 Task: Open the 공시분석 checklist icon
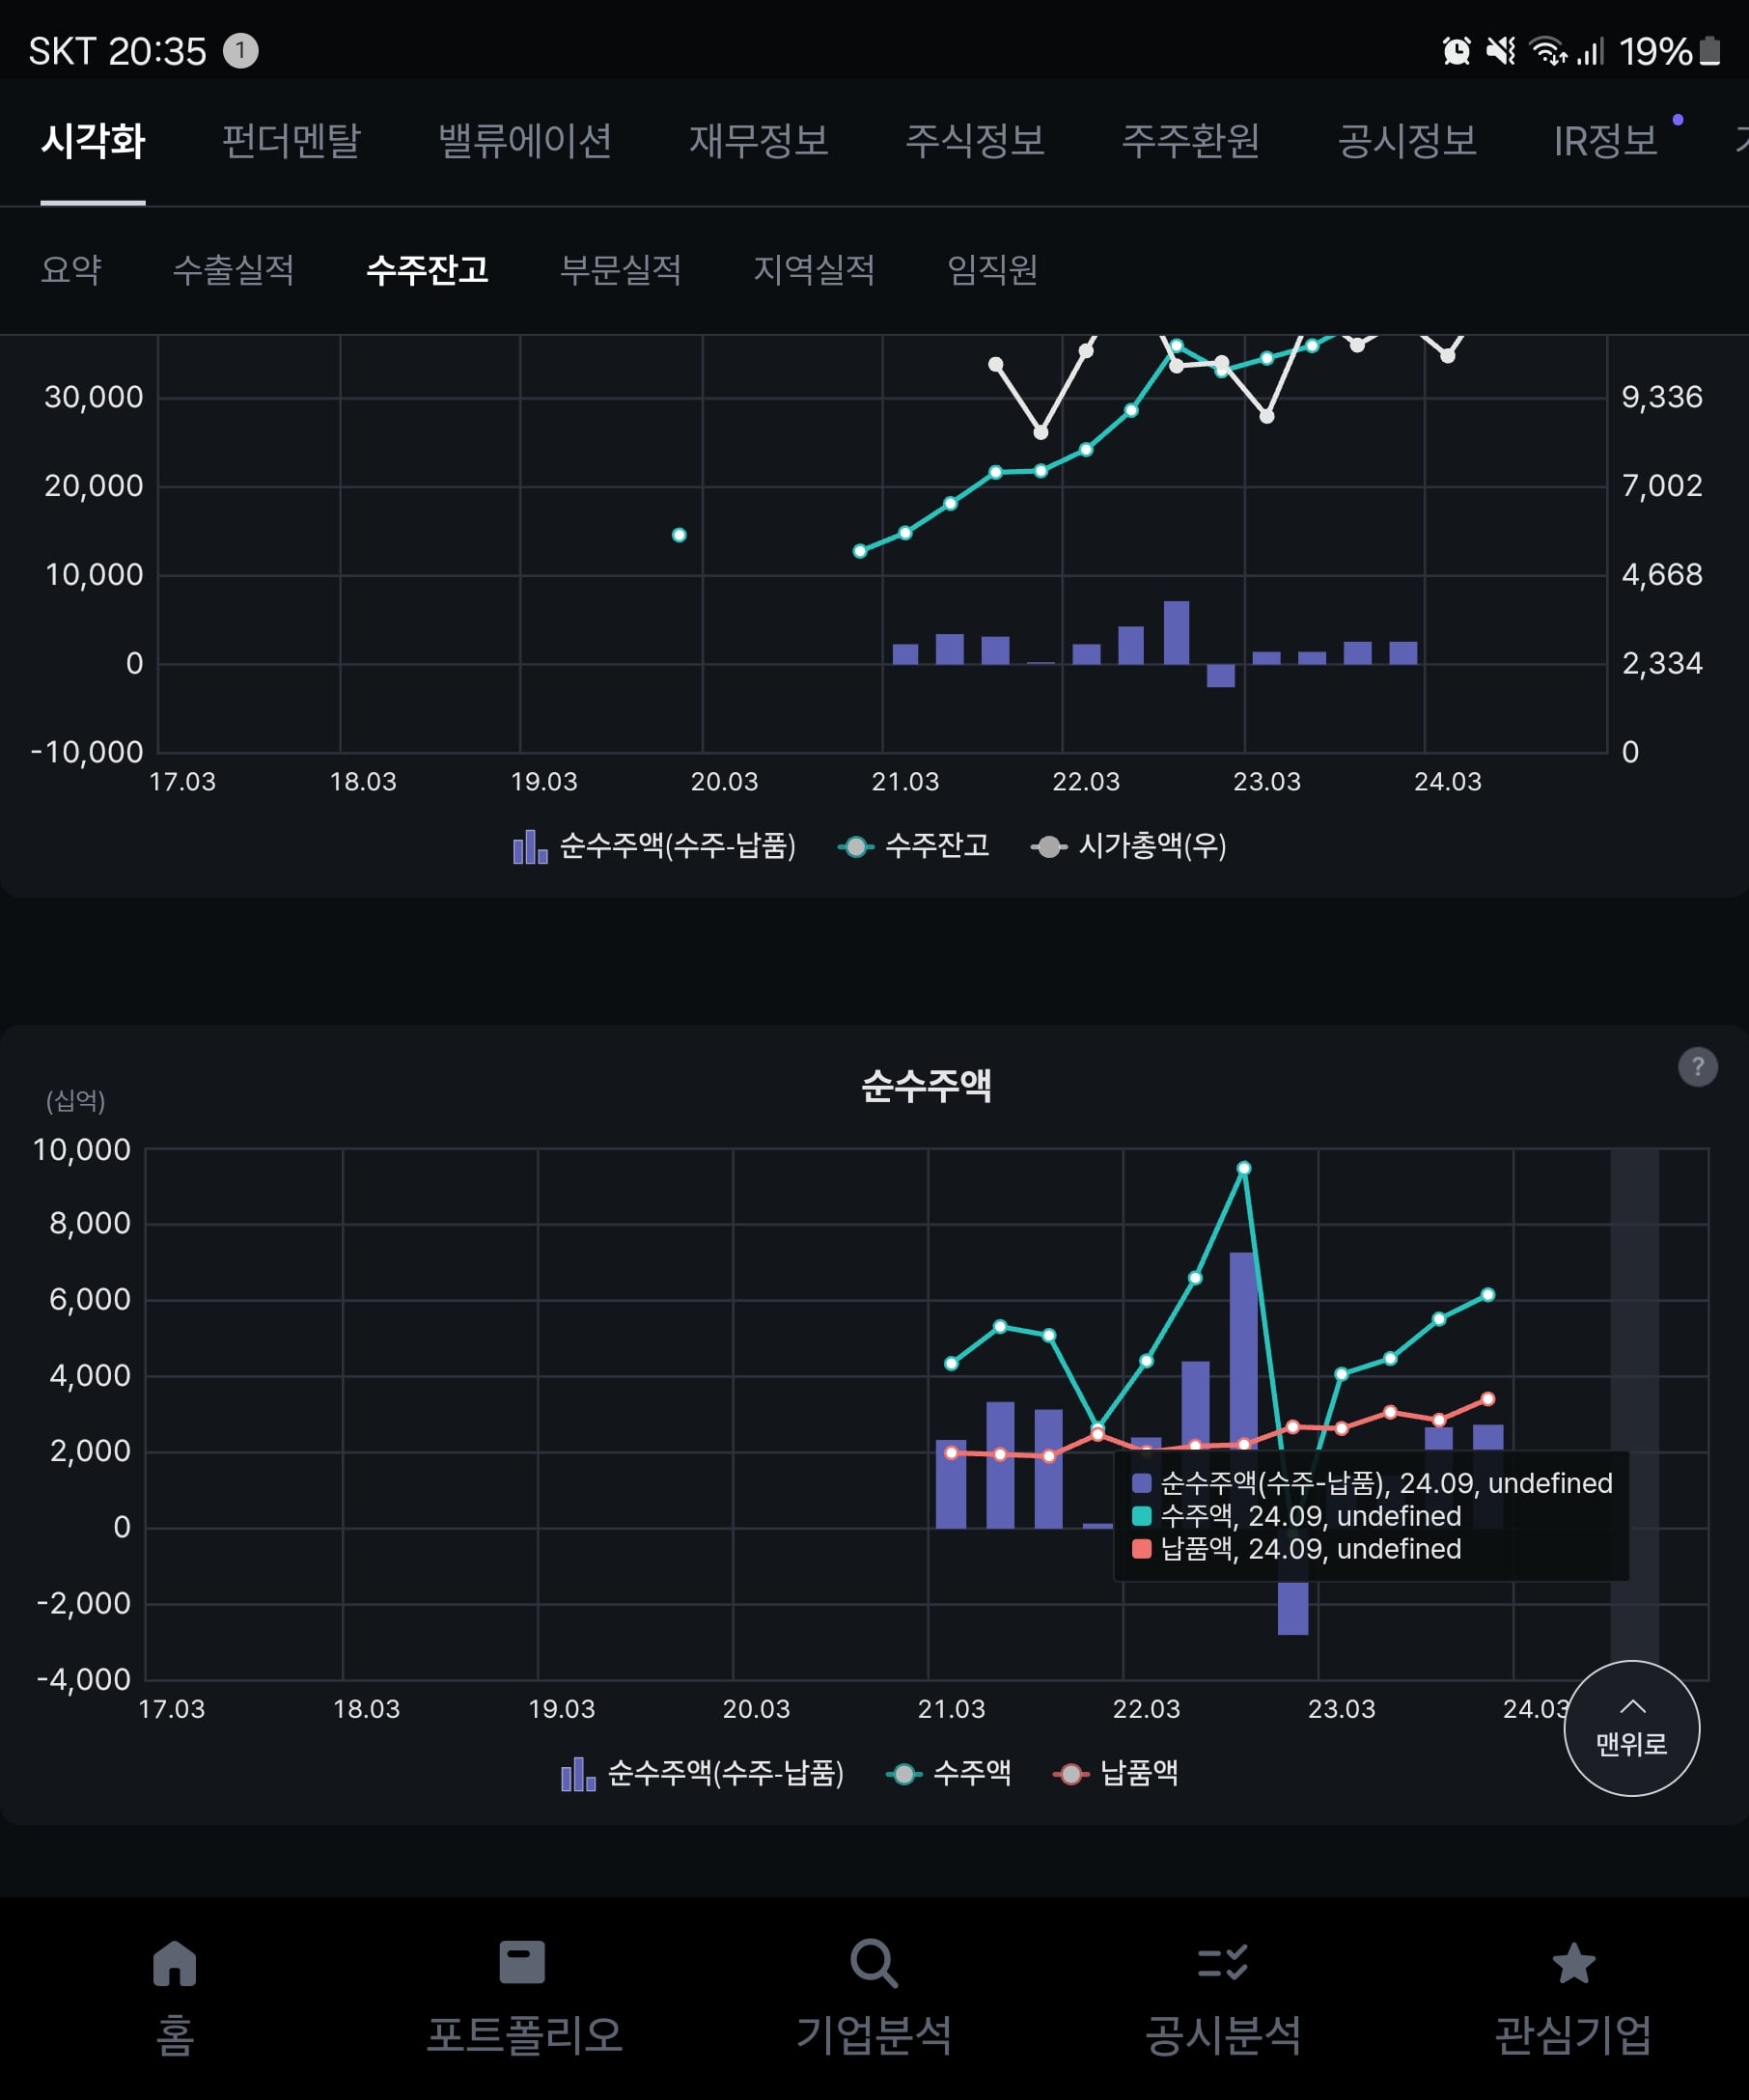(x=1222, y=1962)
